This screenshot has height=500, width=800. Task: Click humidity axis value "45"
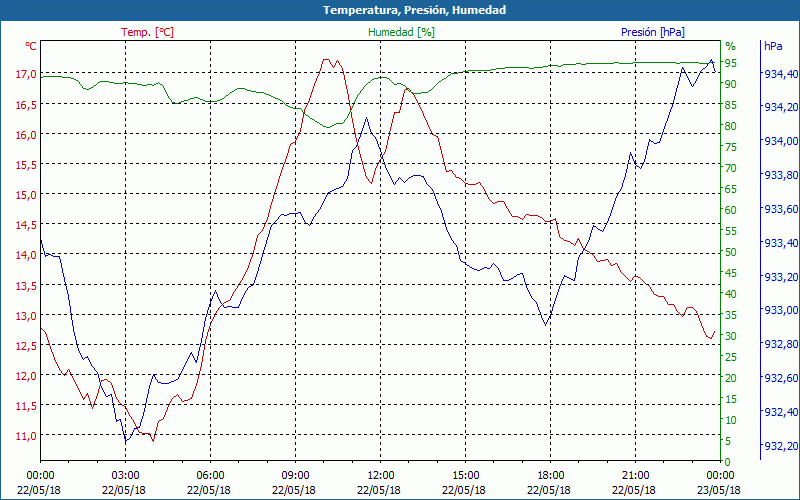tap(731, 273)
